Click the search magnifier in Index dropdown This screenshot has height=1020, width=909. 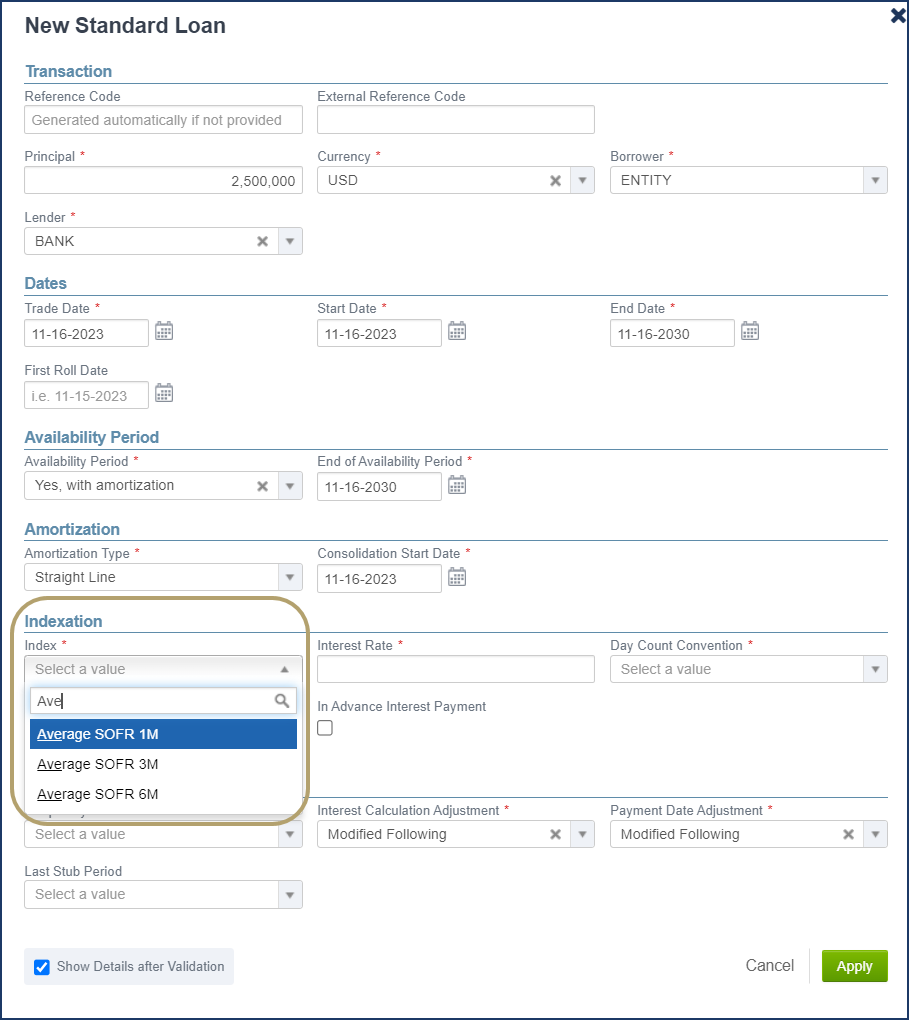click(282, 701)
